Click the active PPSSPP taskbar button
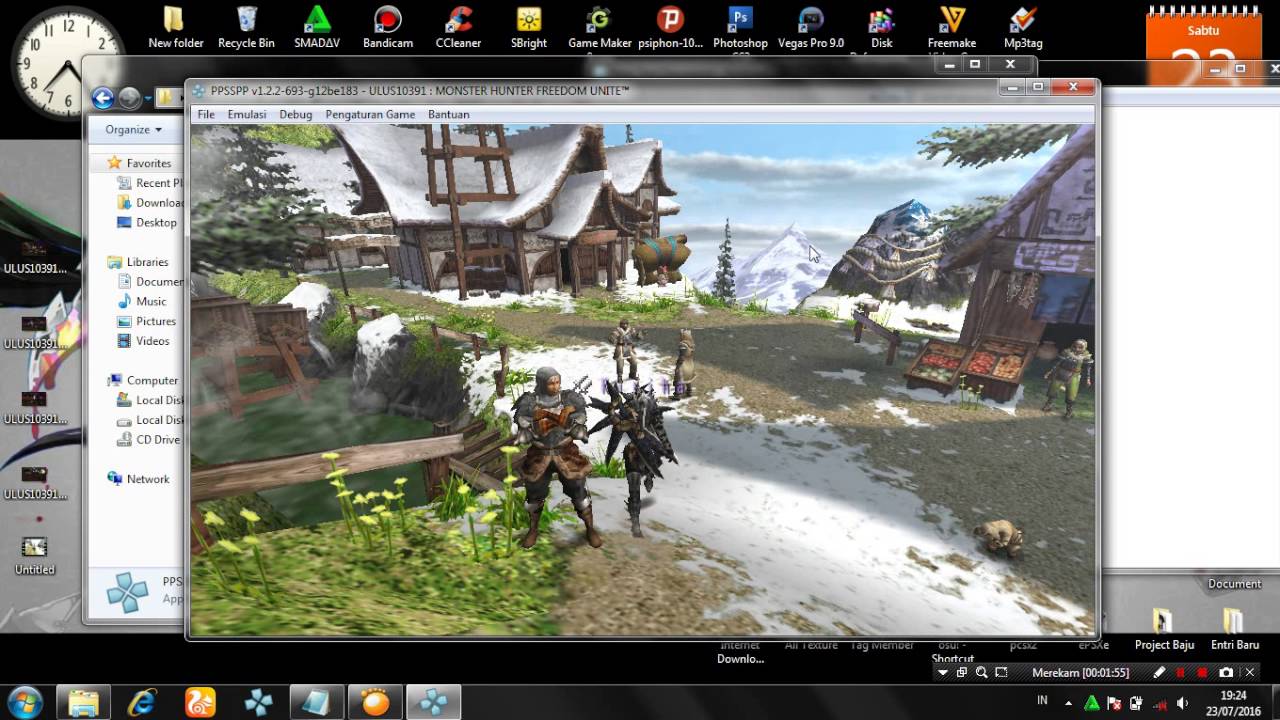This screenshot has height=720, width=1280. [433, 702]
